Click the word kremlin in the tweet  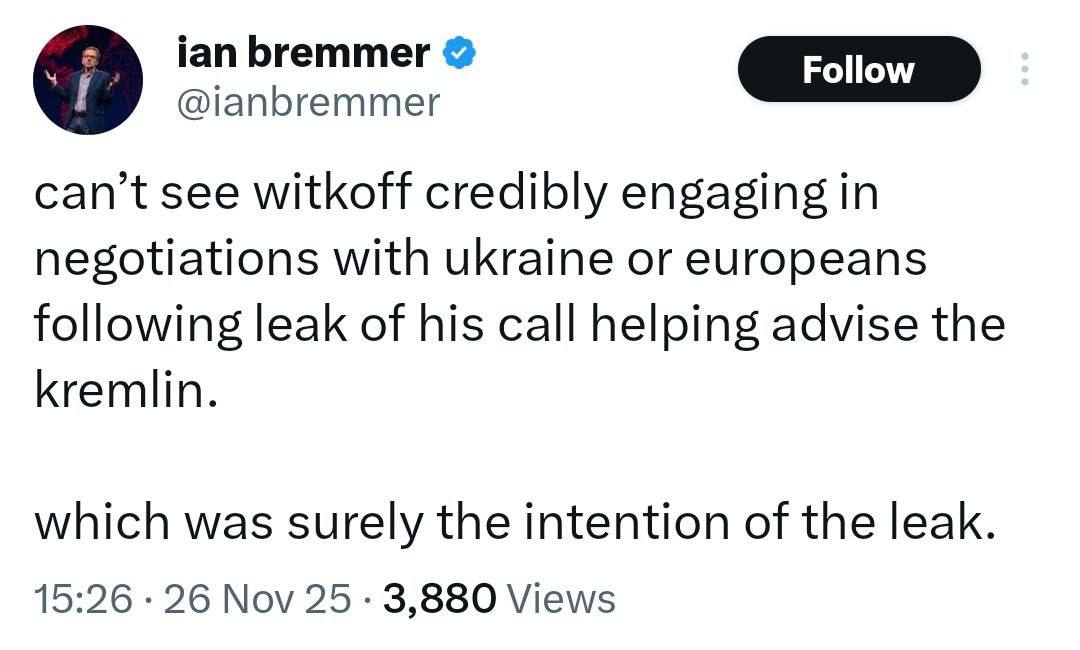point(126,391)
